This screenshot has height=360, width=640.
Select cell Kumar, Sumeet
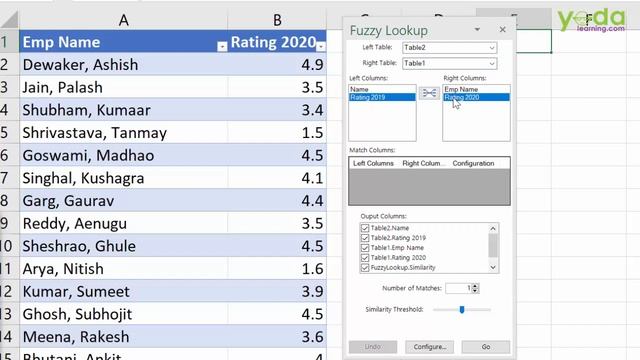pos(123,291)
